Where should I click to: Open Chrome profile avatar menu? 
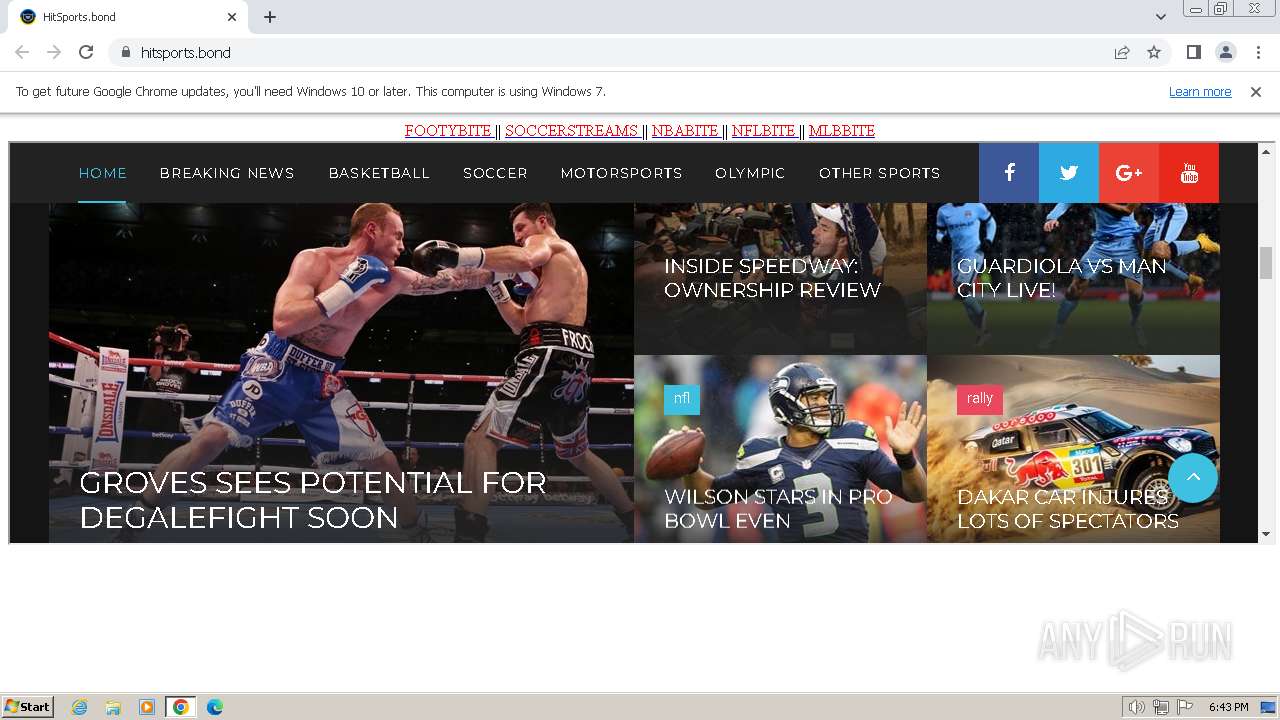click(1225, 52)
